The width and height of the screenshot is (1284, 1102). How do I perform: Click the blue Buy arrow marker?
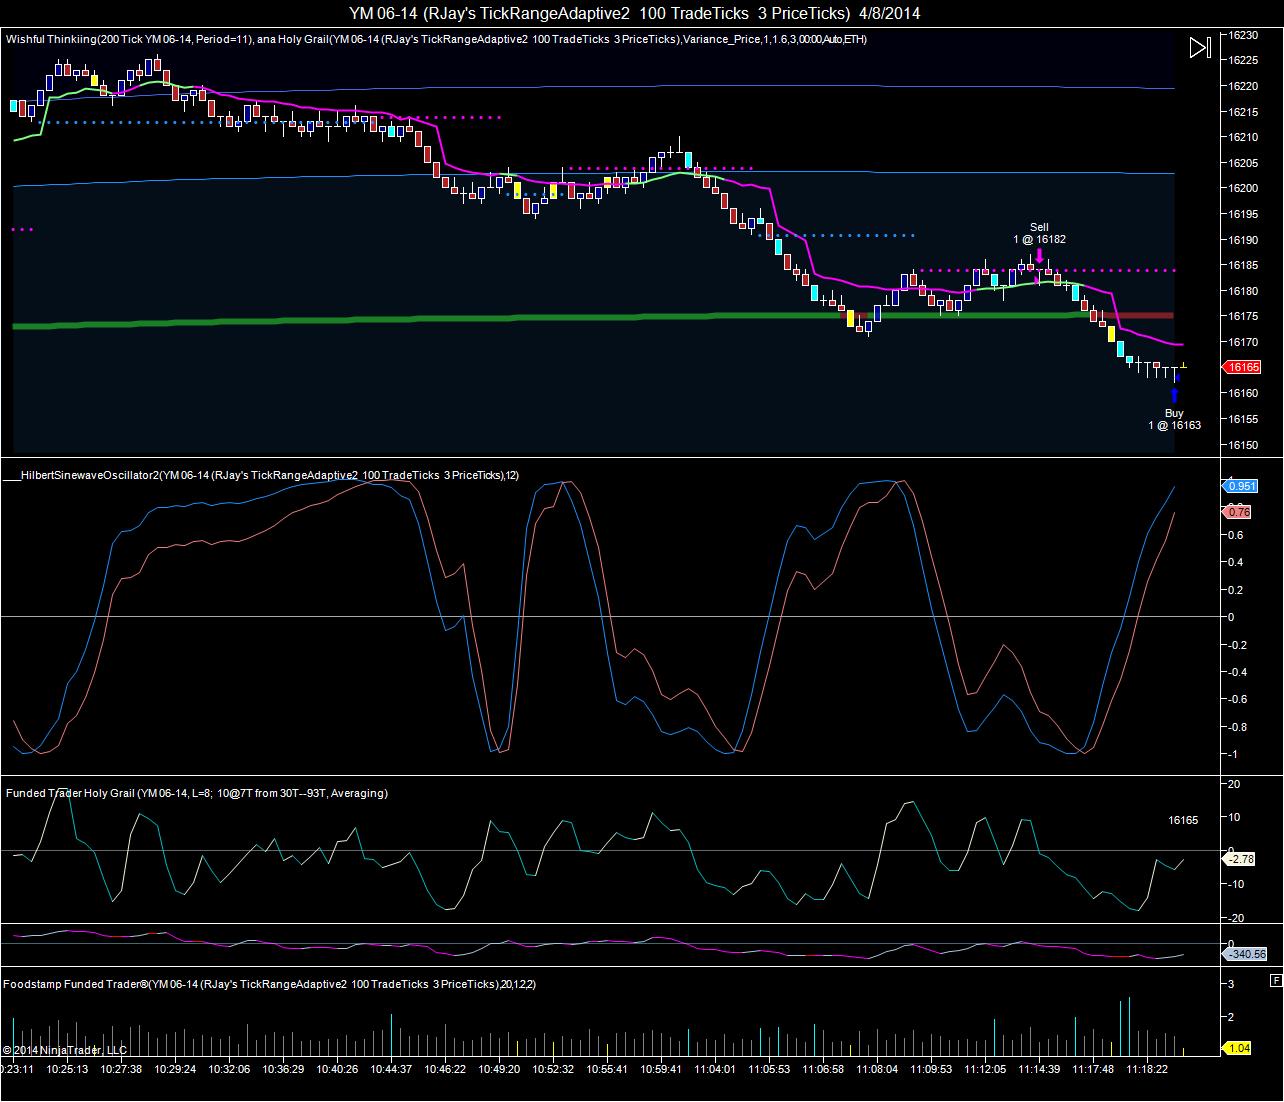pos(1174,394)
